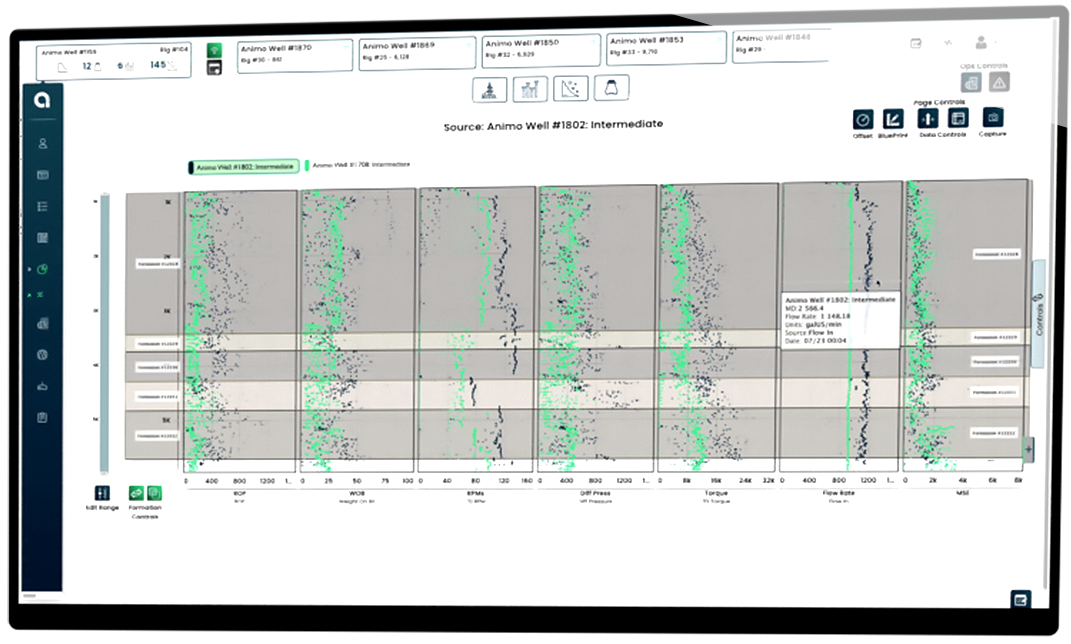The height and width of the screenshot is (644, 1071).
Task: Toggle the first Formation Controls green button
Action: pyautogui.click(x=136, y=492)
